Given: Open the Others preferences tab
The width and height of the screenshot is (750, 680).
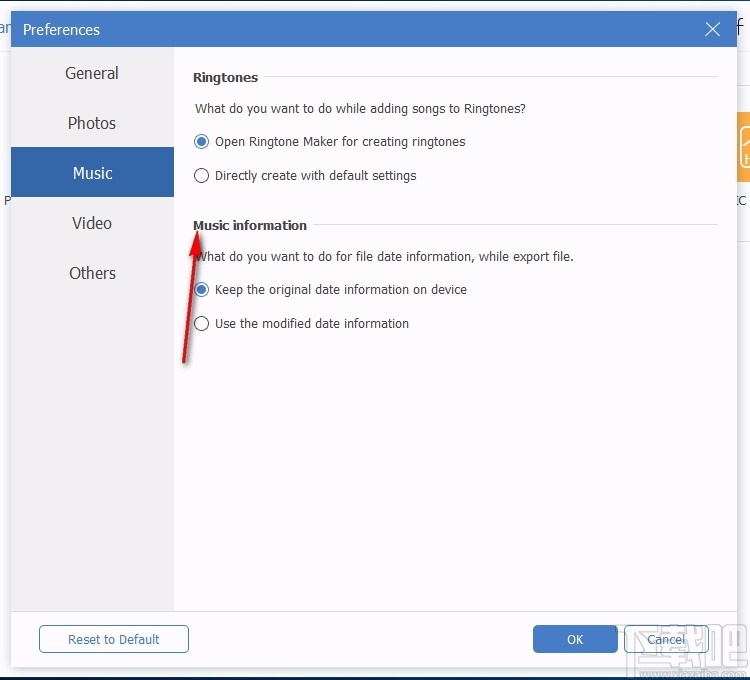Looking at the screenshot, I should click(92, 273).
